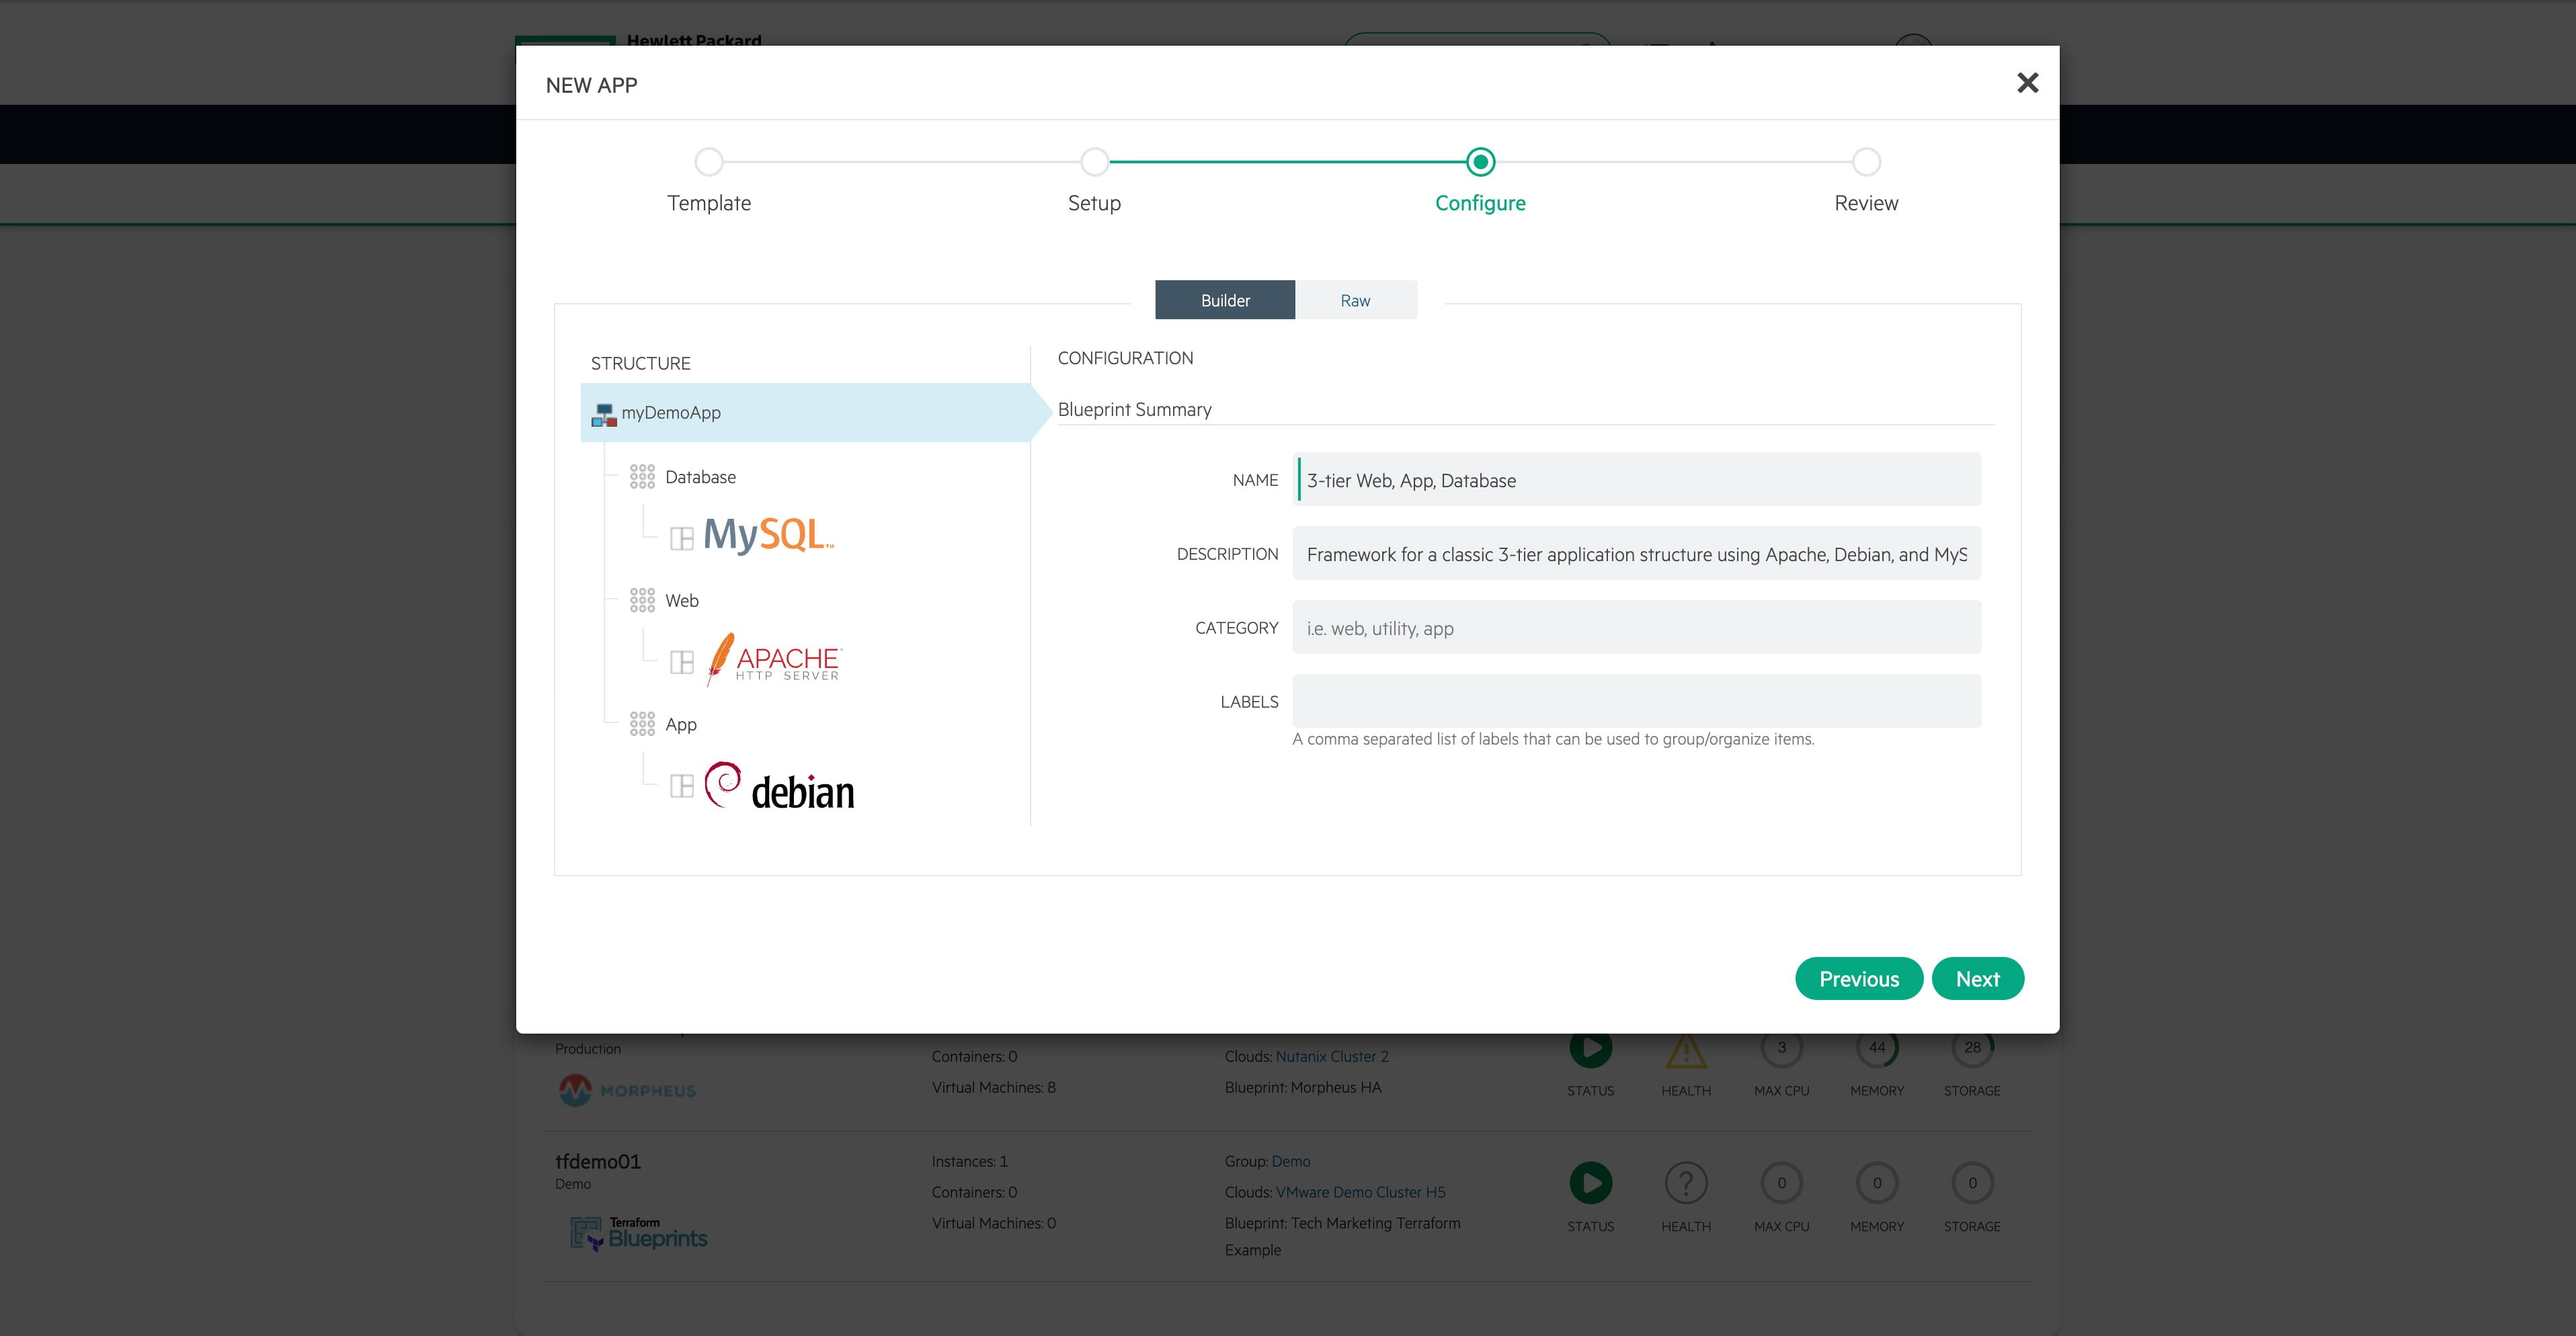Select the debian instance logo
Viewport: 2576px width, 1336px height.
pos(780,786)
